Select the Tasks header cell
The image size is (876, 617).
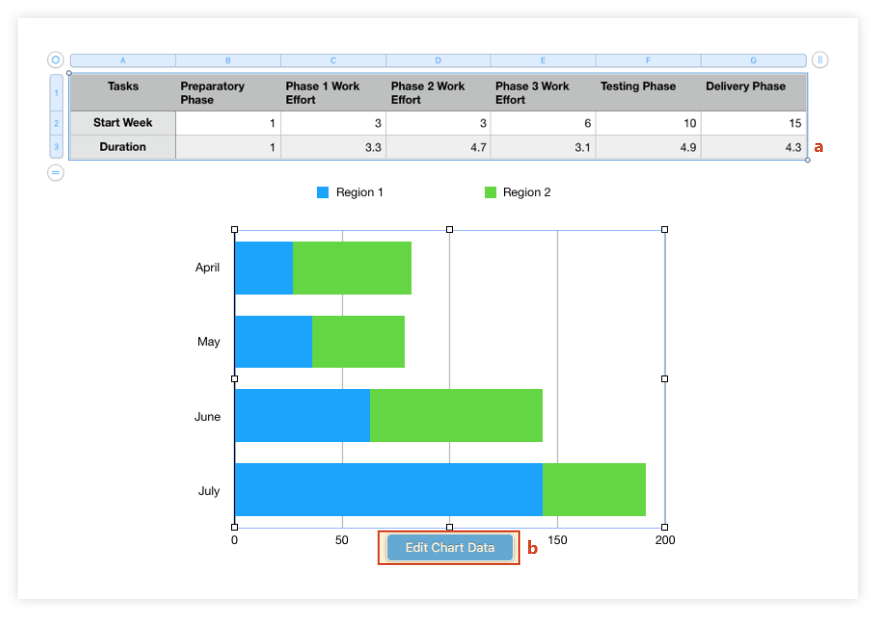click(122, 86)
